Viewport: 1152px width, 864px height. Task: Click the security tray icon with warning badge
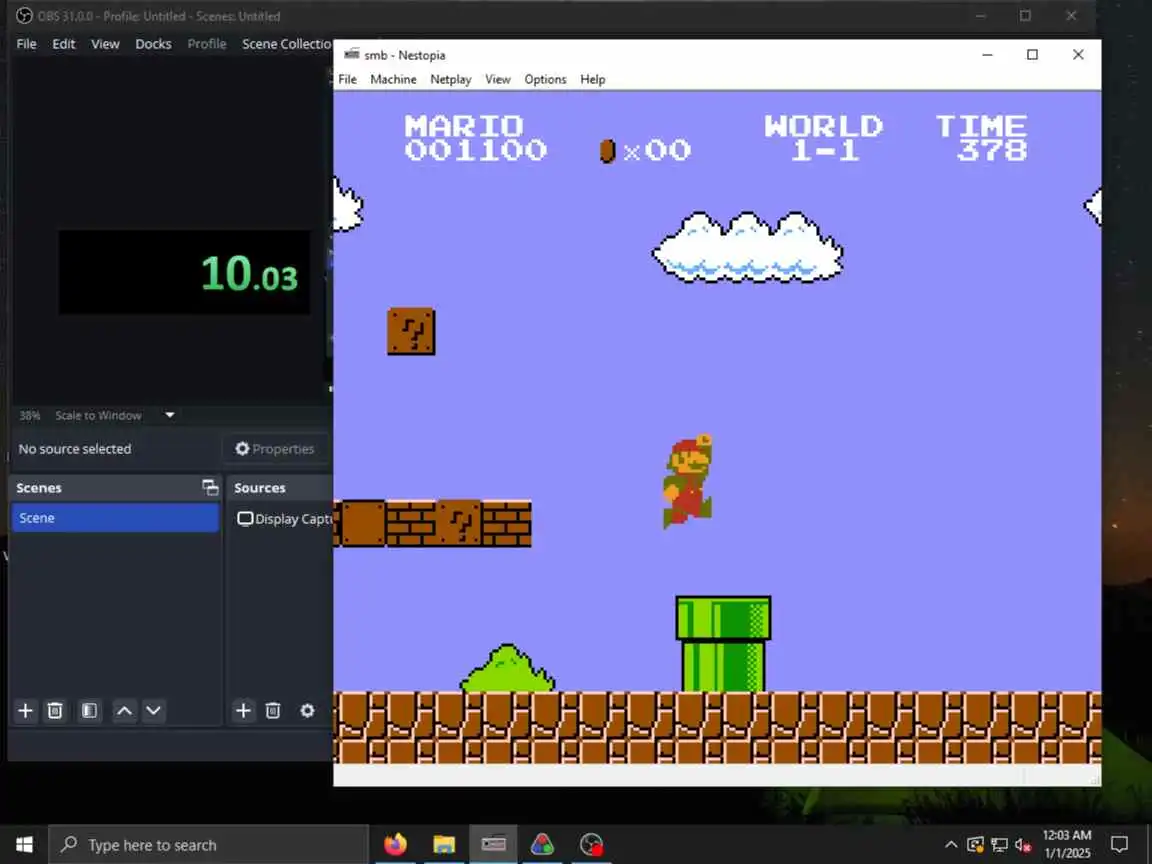(x=975, y=845)
